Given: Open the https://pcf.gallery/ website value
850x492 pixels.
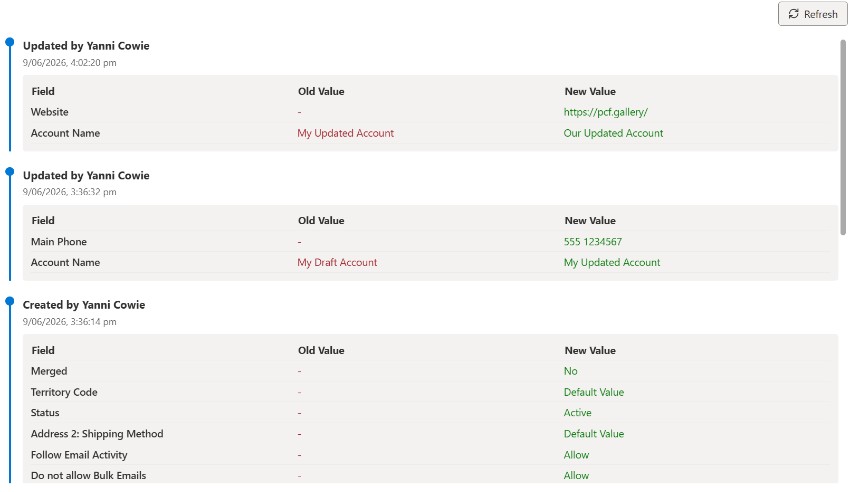Looking at the screenshot, I should tap(606, 112).
